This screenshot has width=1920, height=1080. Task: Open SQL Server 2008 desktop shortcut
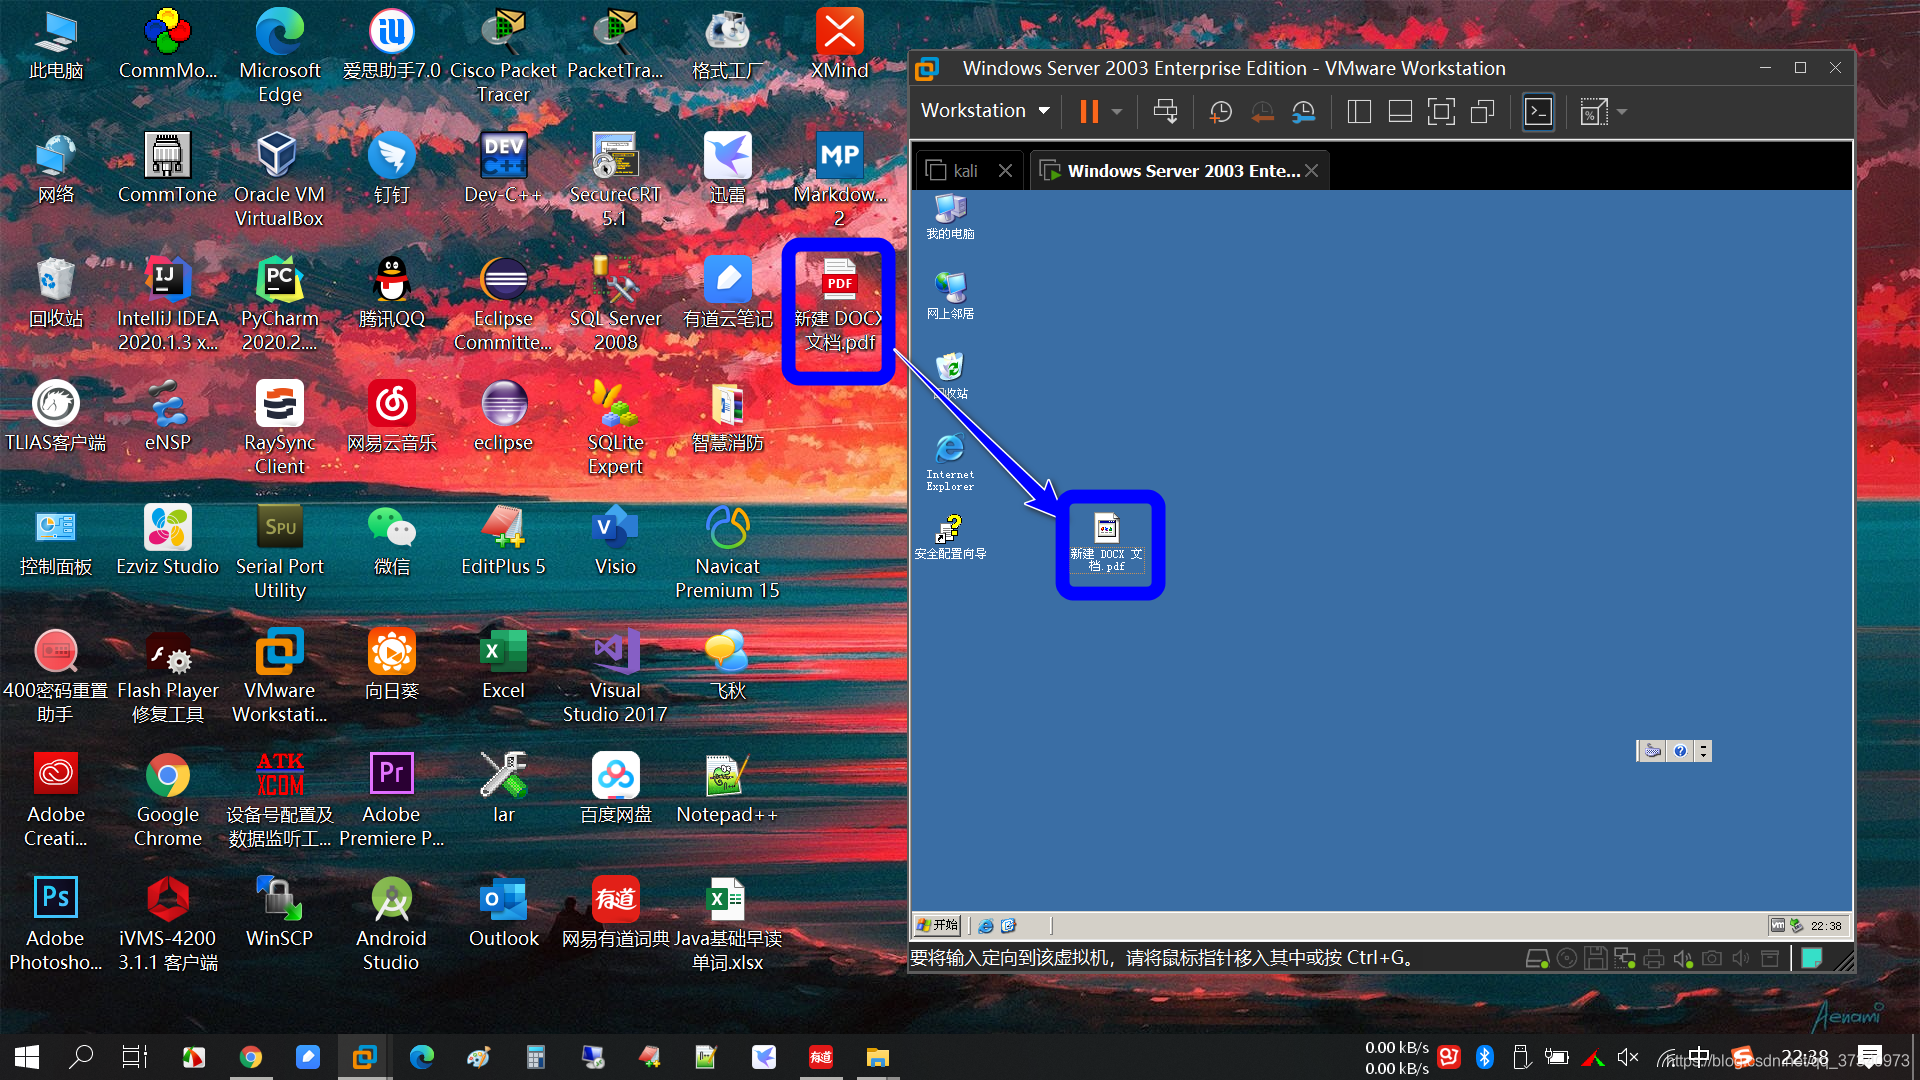615,303
